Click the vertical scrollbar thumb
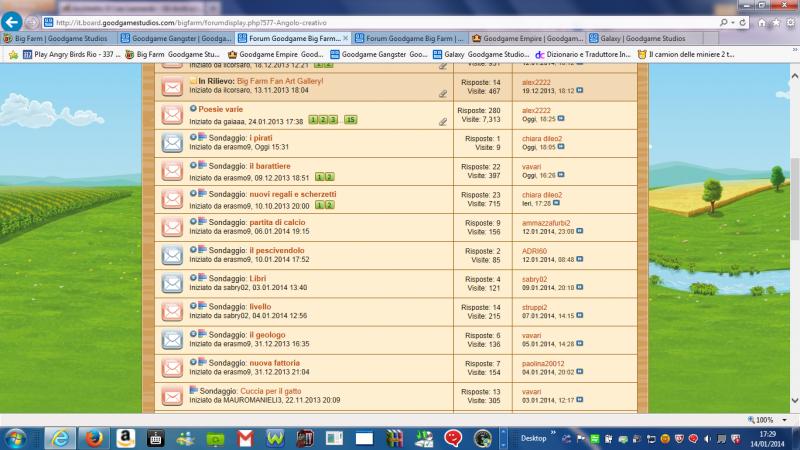800x450 pixels. 794,199
